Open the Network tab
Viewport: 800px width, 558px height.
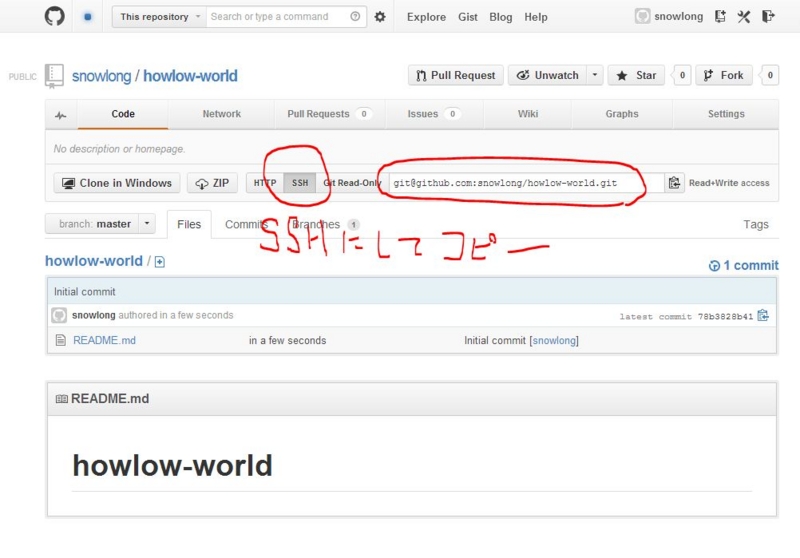pyautogui.click(x=221, y=114)
